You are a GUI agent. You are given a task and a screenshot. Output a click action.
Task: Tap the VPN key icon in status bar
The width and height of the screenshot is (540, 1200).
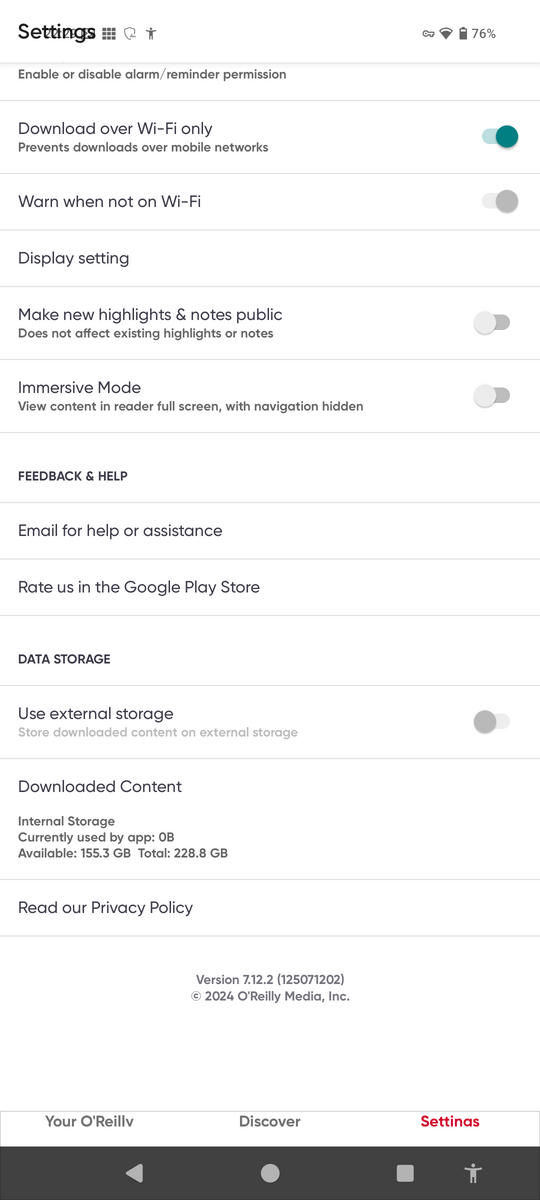click(428, 33)
